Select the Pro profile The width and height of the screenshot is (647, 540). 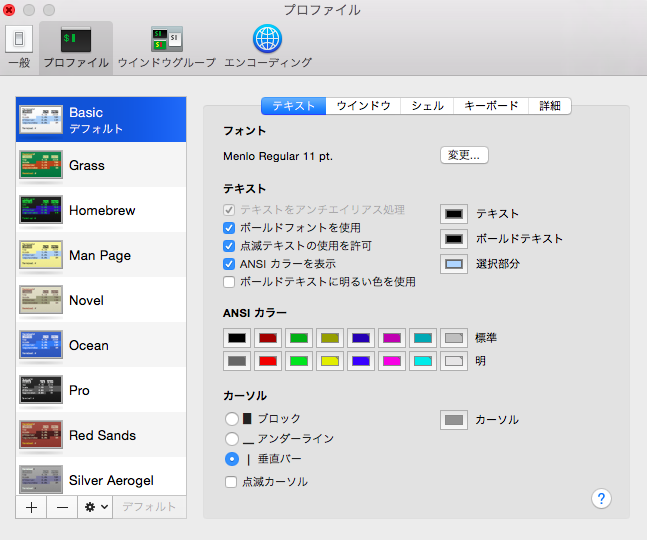pos(101,390)
